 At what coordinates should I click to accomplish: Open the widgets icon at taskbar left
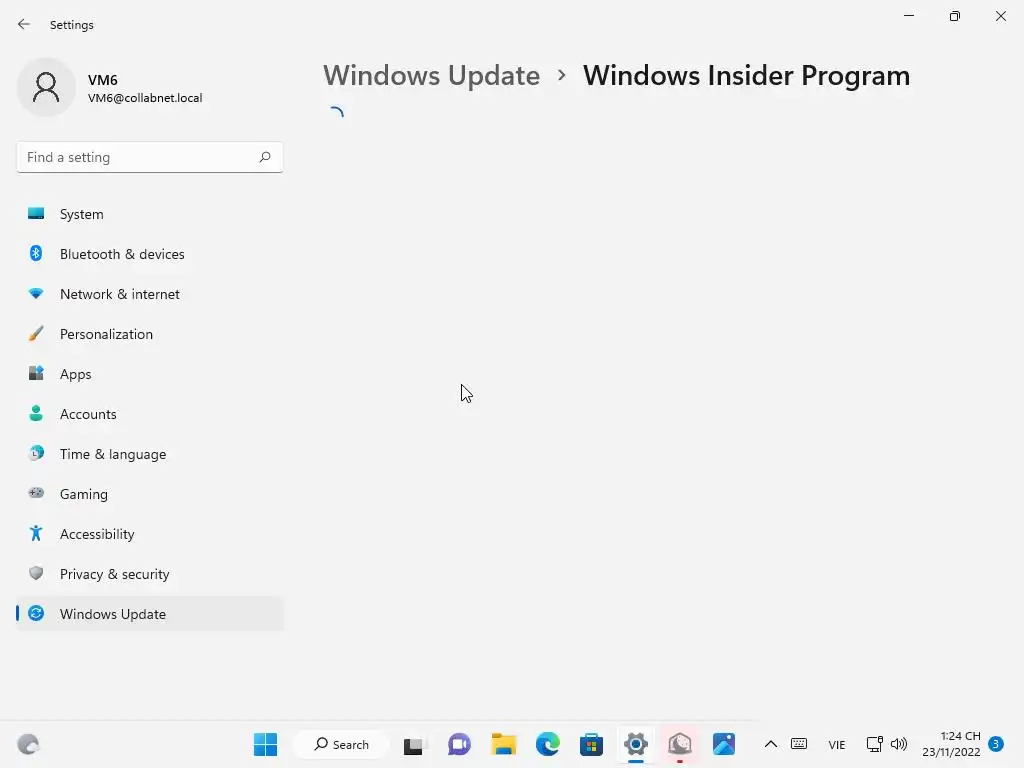[28, 744]
